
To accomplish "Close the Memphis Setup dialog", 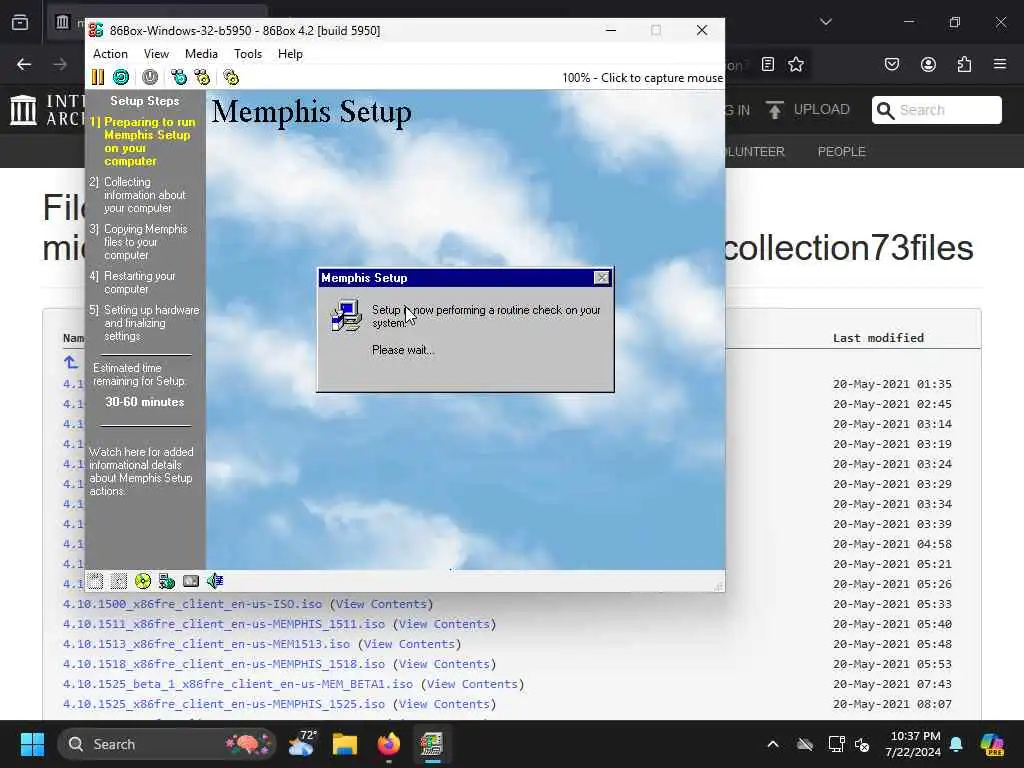I will click(601, 278).
